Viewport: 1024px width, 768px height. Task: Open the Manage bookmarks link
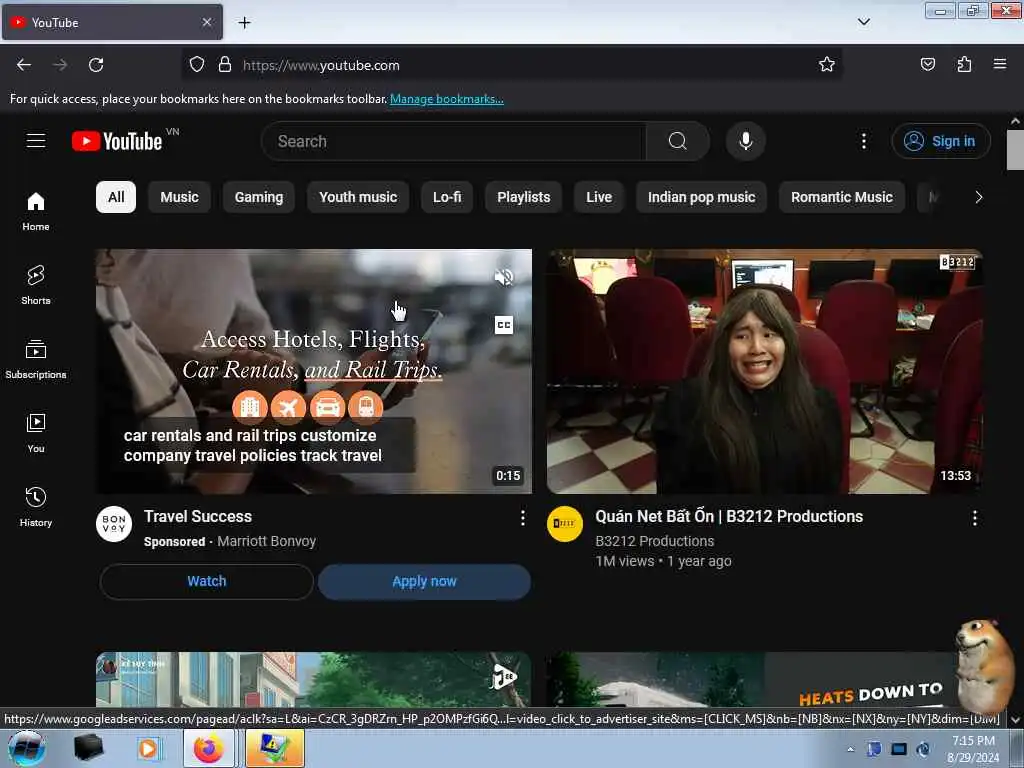pyautogui.click(x=447, y=99)
